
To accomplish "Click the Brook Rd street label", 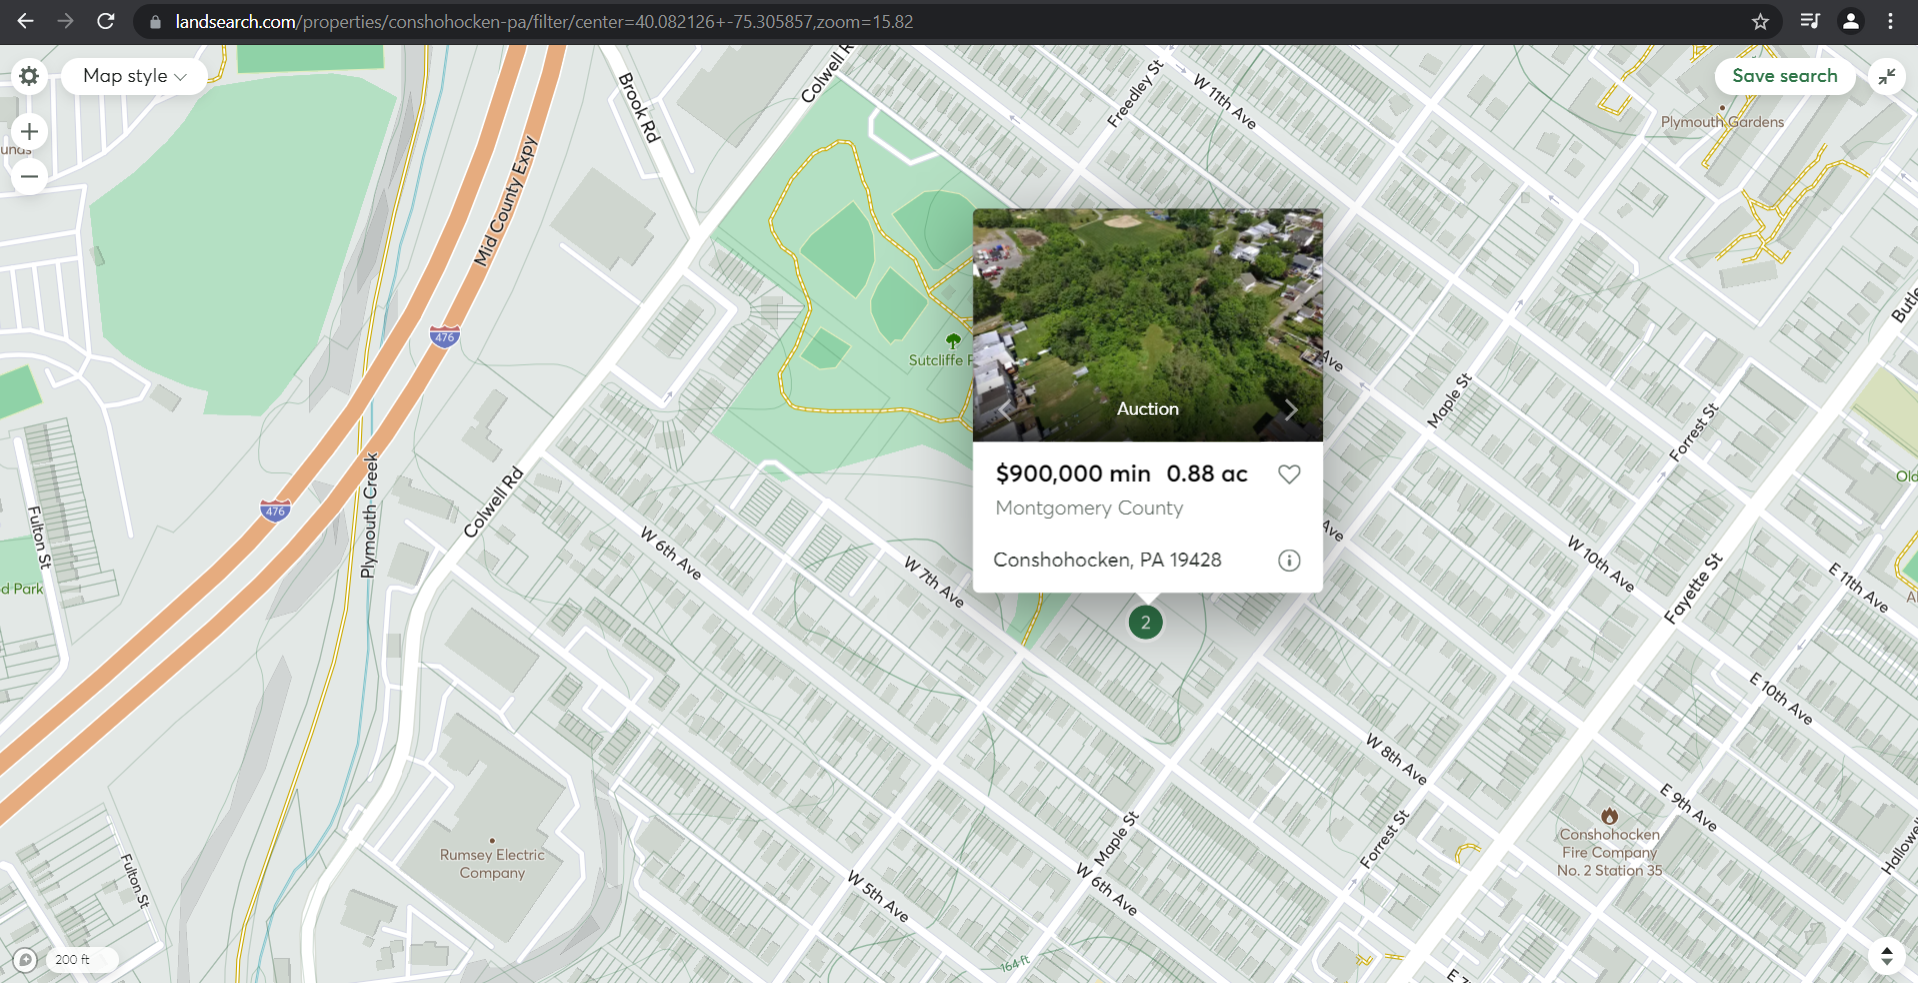I will click(x=639, y=107).
